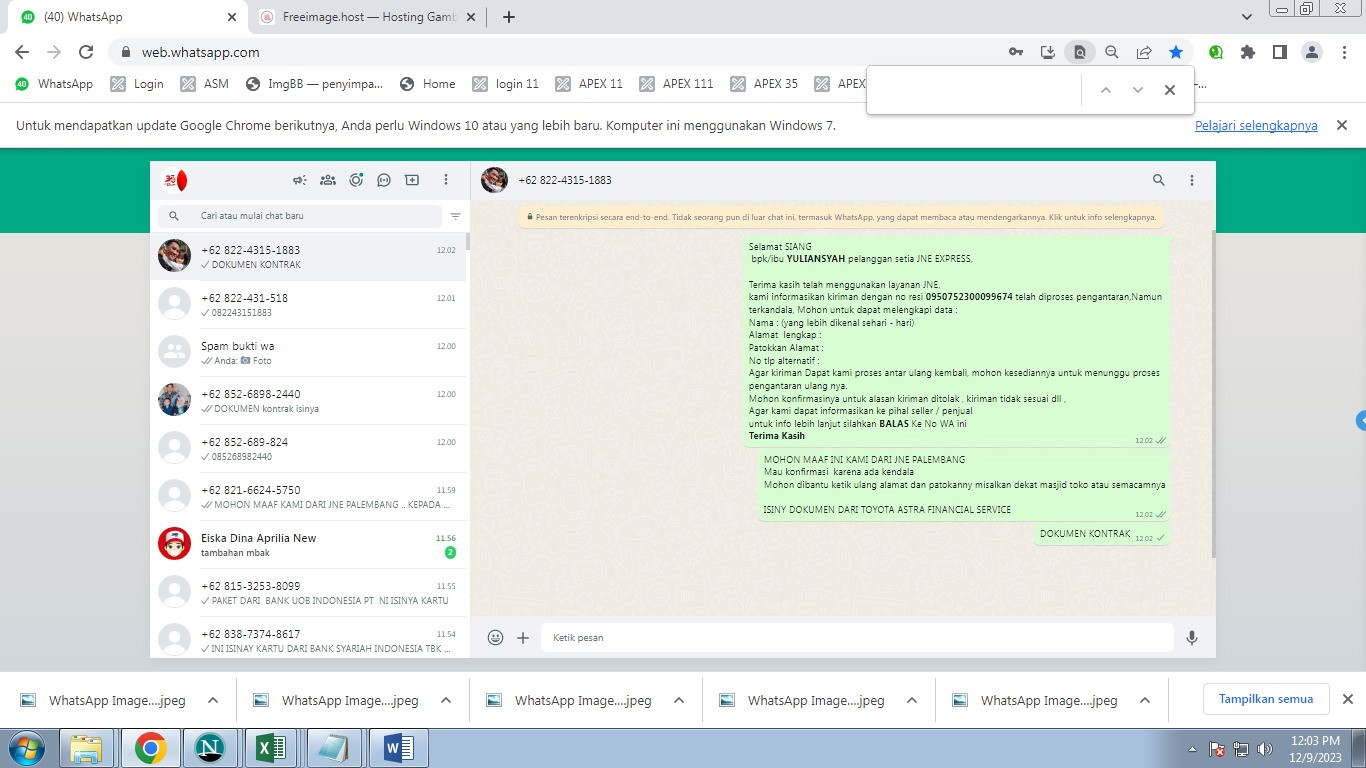Click 'Tampilkan semua' downloads button
The image size is (1366, 768).
pyautogui.click(x=1266, y=699)
